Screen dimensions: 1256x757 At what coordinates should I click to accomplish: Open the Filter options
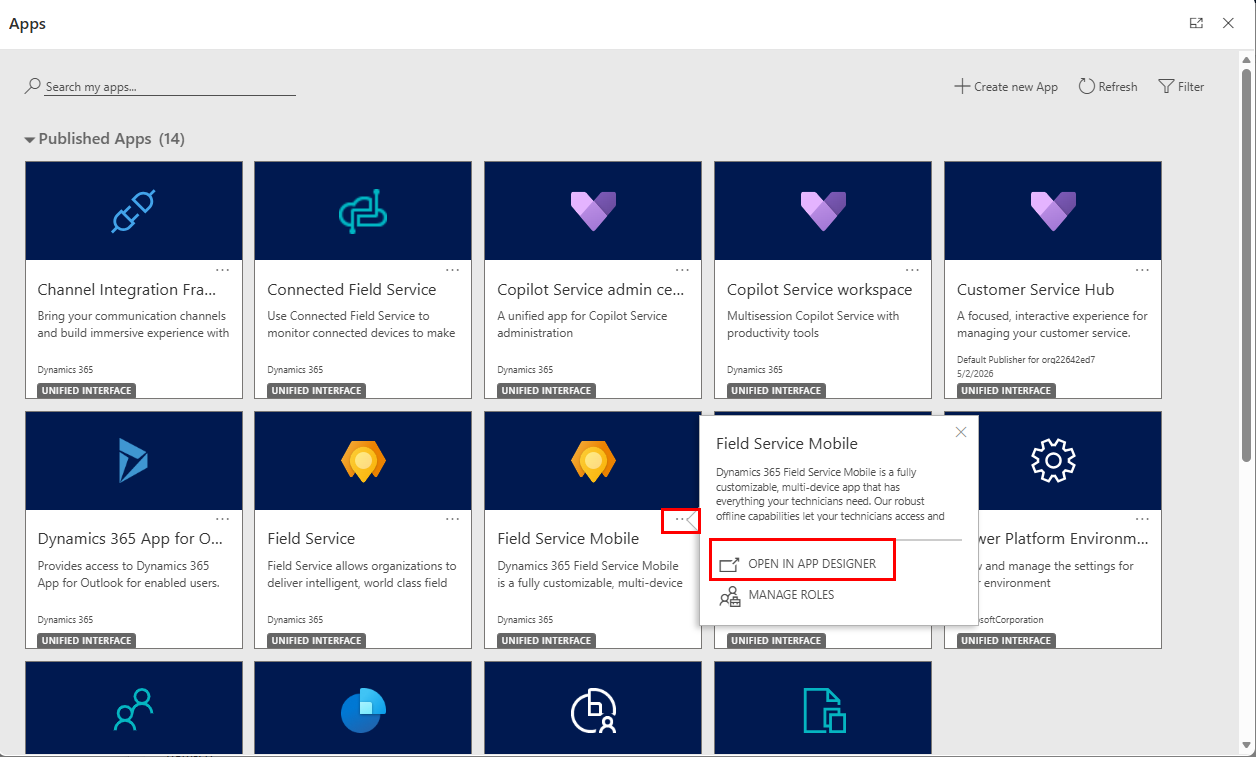pos(1181,87)
